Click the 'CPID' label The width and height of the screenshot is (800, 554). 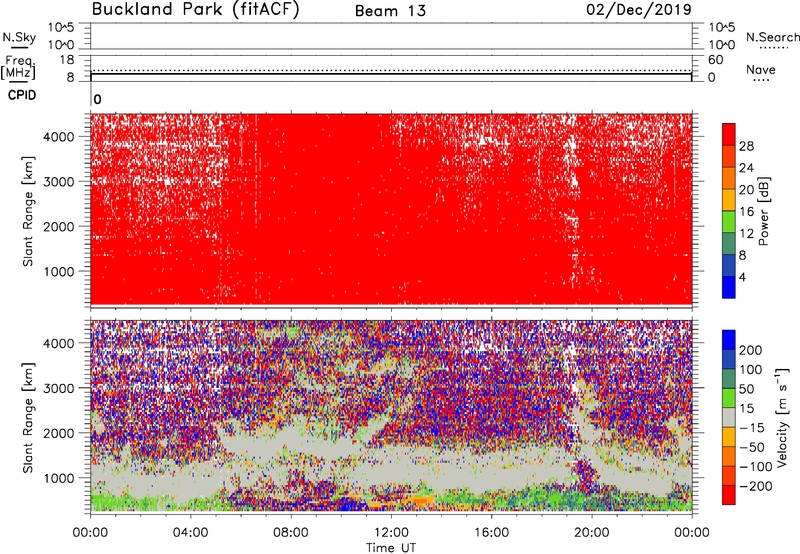[22, 95]
